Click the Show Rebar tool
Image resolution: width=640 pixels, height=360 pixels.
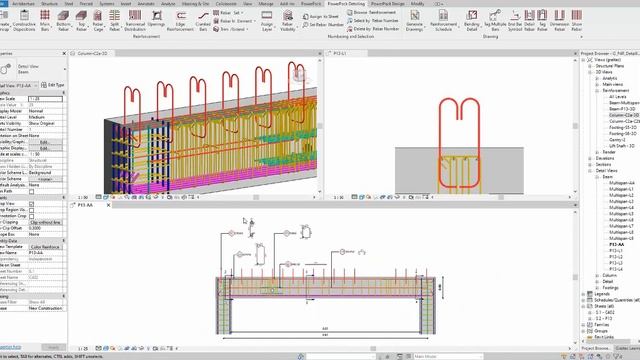point(576,20)
